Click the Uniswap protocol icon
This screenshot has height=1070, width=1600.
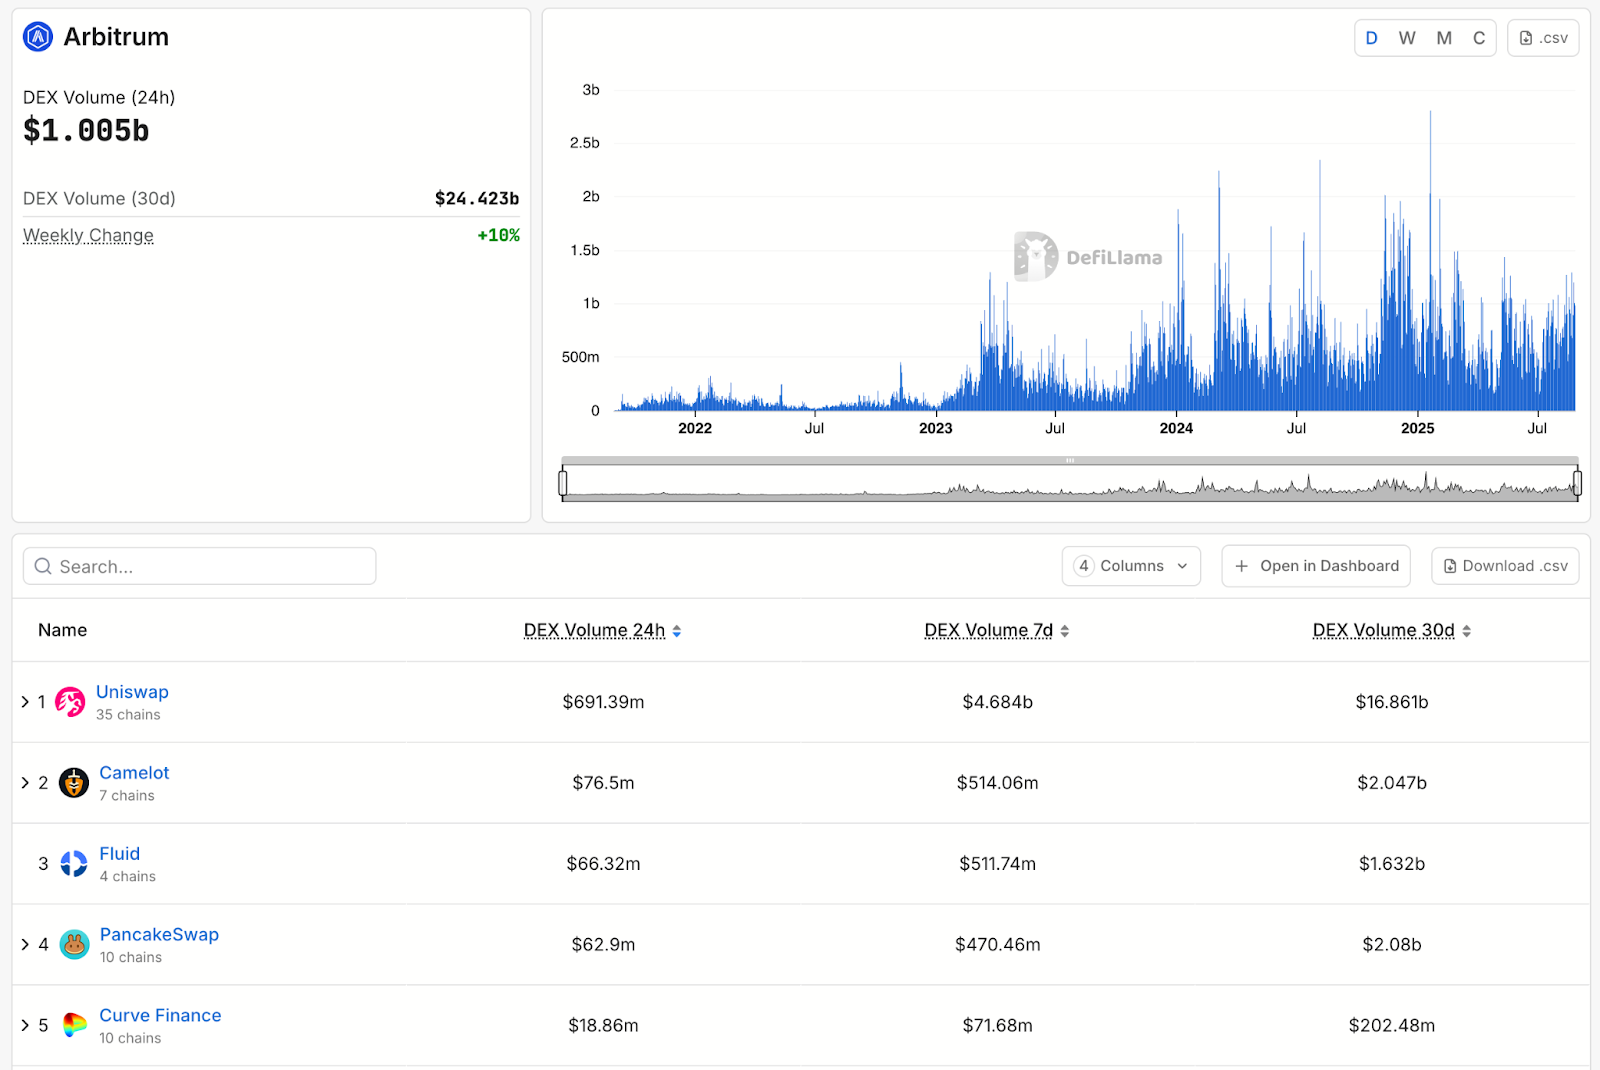(x=70, y=701)
